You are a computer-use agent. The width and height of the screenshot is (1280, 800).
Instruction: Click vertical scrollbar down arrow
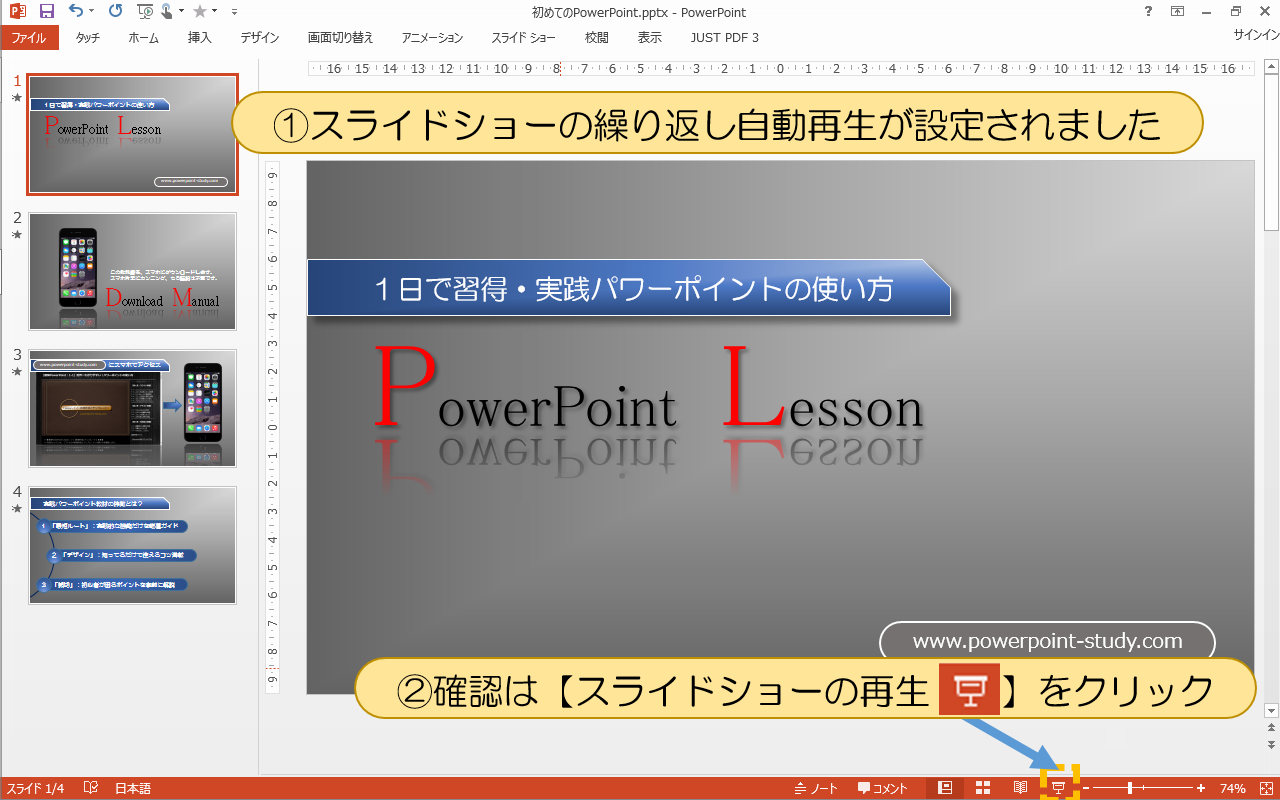click(x=1271, y=709)
